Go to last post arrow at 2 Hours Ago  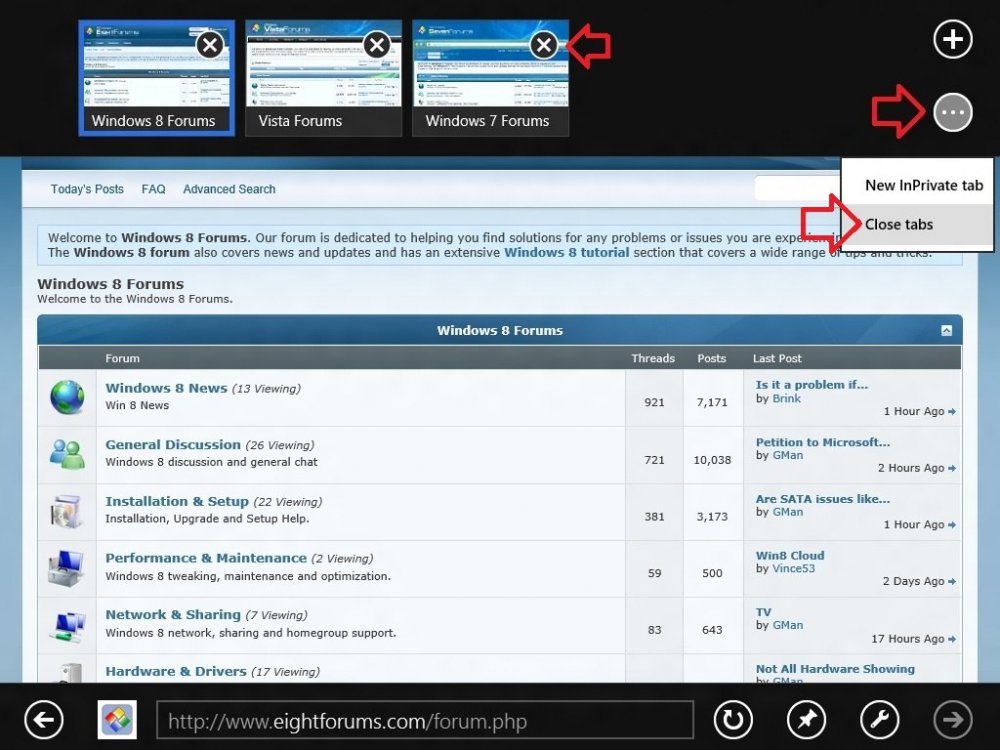point(952,469)
